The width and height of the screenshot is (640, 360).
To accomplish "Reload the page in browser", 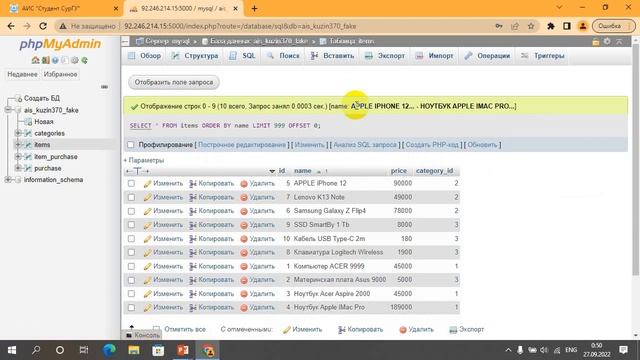I will click(x=43, y=26).
